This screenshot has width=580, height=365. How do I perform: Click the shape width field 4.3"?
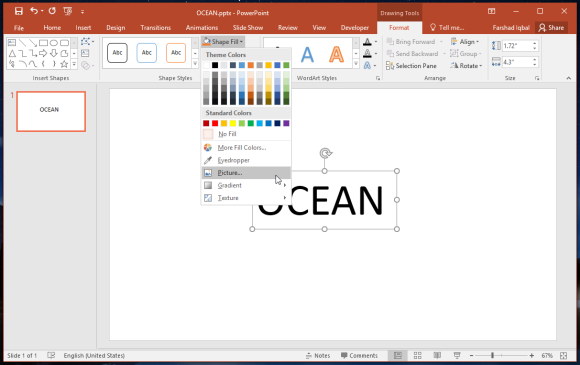point(517,62)
